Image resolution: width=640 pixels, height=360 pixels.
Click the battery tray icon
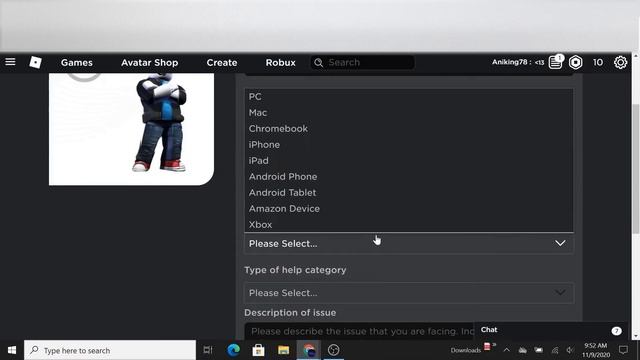(539, 350)
